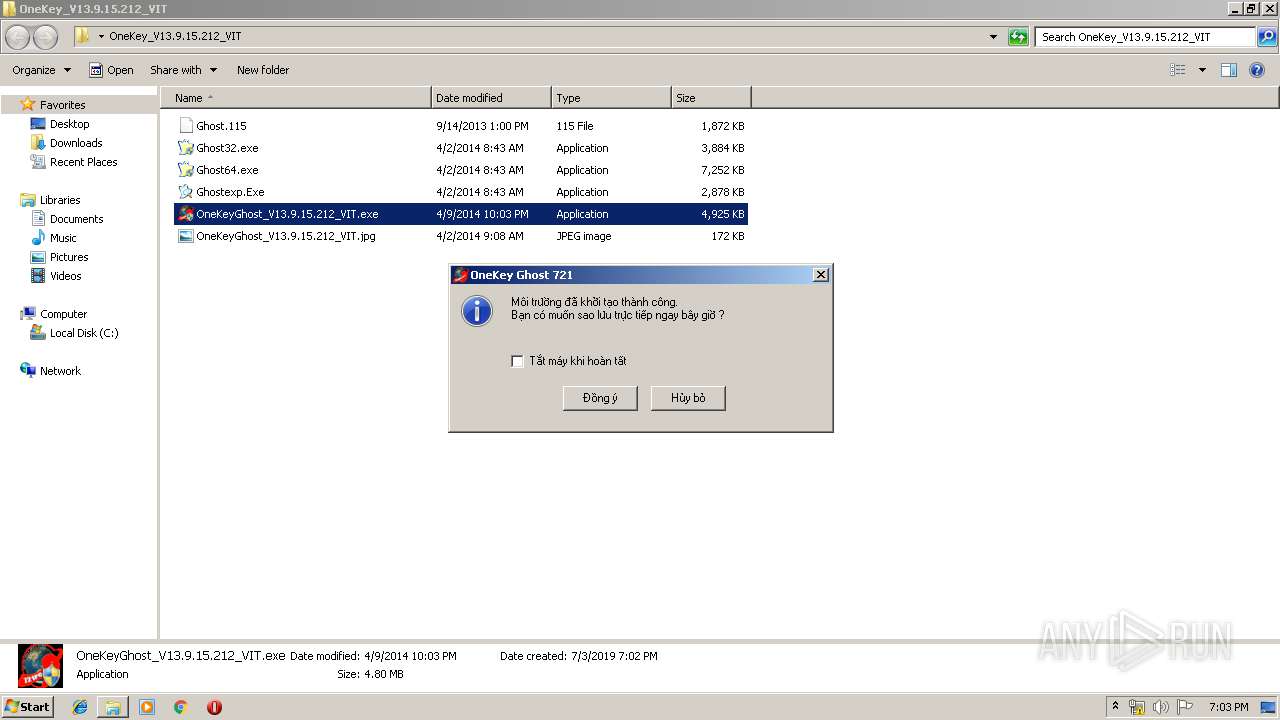Click Open in the command bar
Image resolution: width=1280 pixels, height=720 pixels.
pyautogui.click(x=111, y=70)
